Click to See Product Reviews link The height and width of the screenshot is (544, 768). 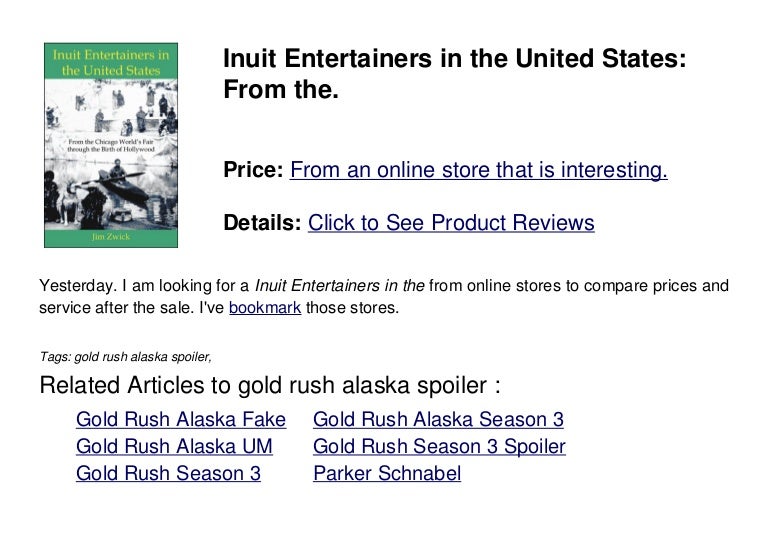[x=451, y=223]
